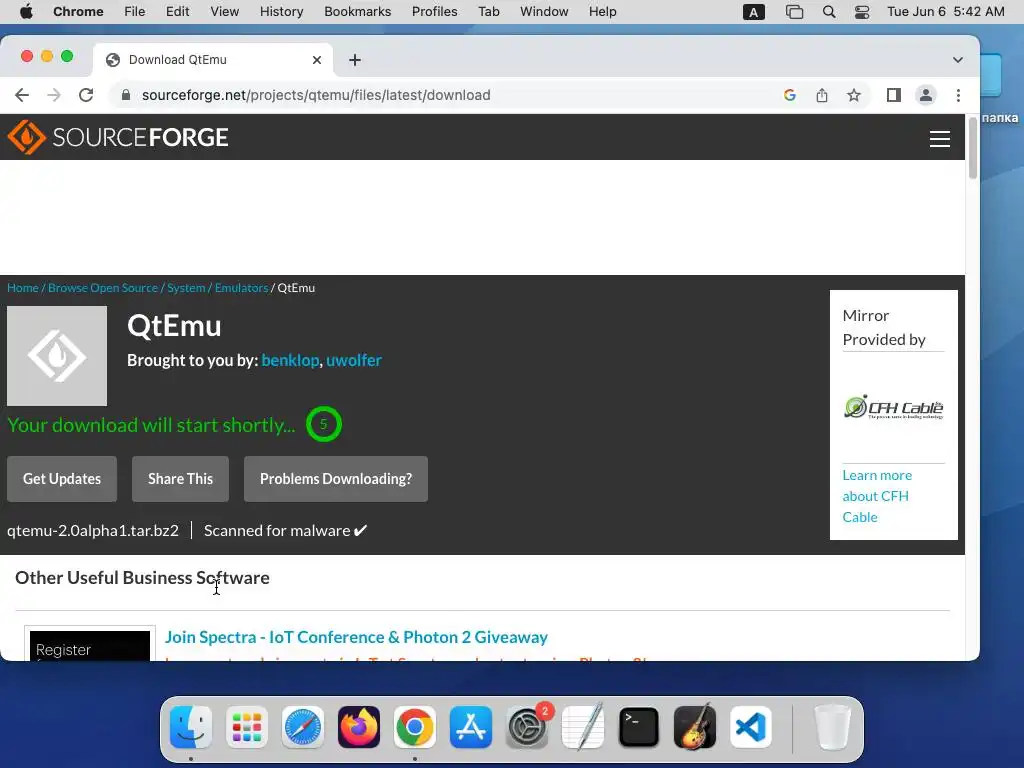Open Launchpad from the Dock

point(247,727)
